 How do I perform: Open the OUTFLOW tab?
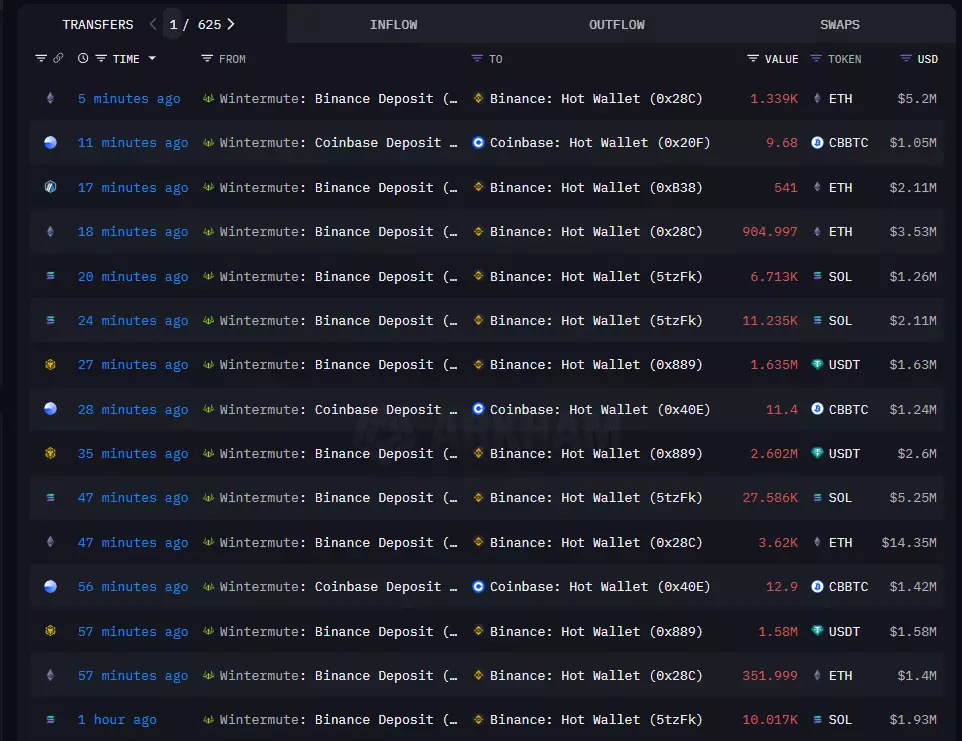tap(616, 24)
